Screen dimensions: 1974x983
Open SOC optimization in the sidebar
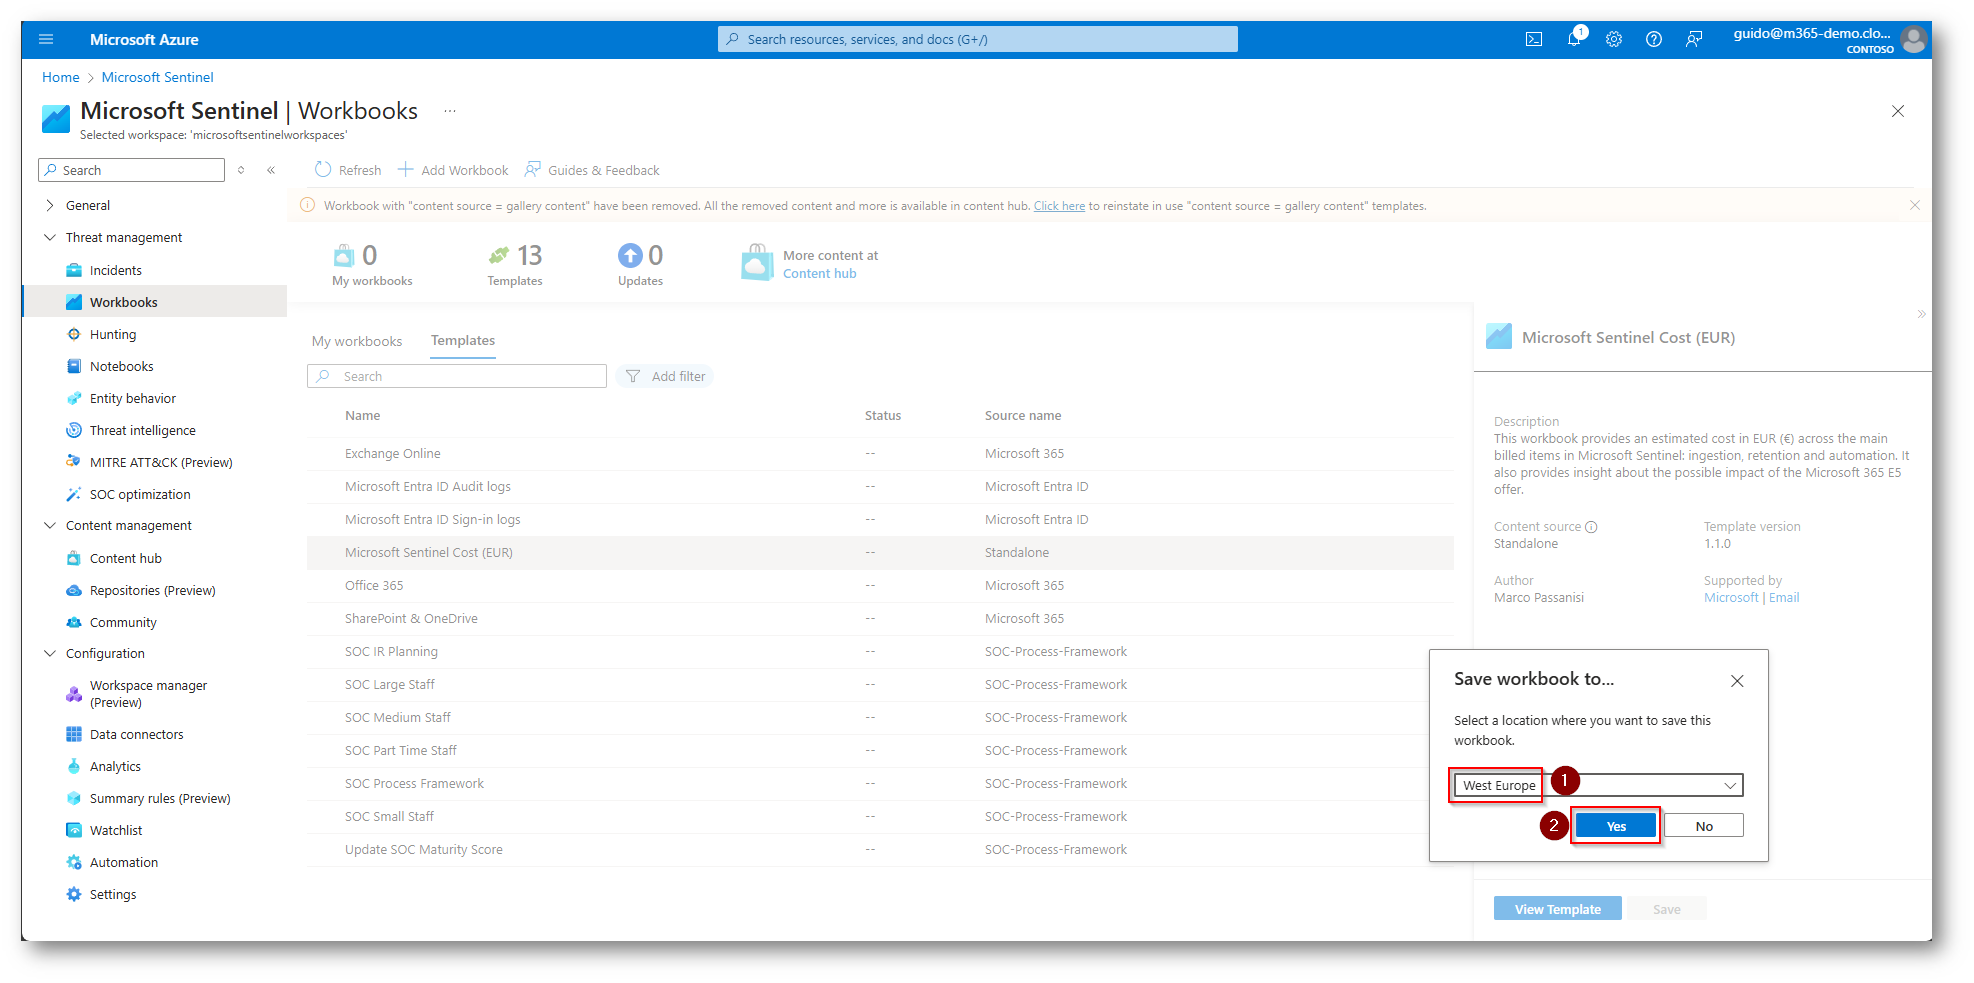140,494
